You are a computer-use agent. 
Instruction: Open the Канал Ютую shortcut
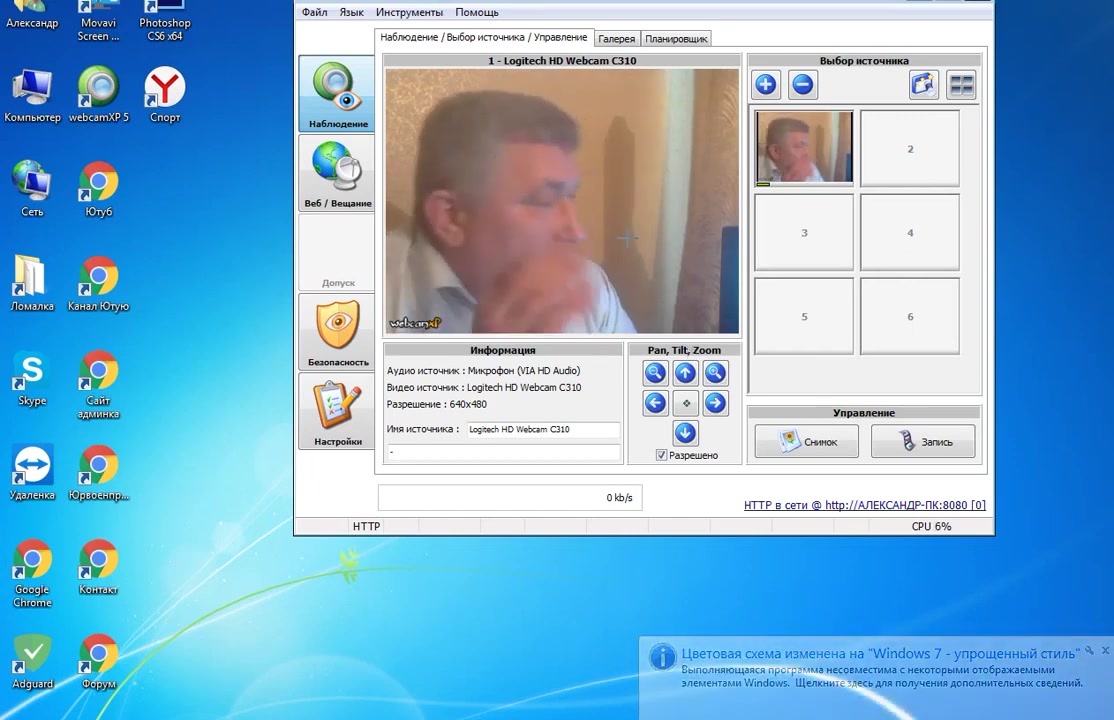click(99, 284)
